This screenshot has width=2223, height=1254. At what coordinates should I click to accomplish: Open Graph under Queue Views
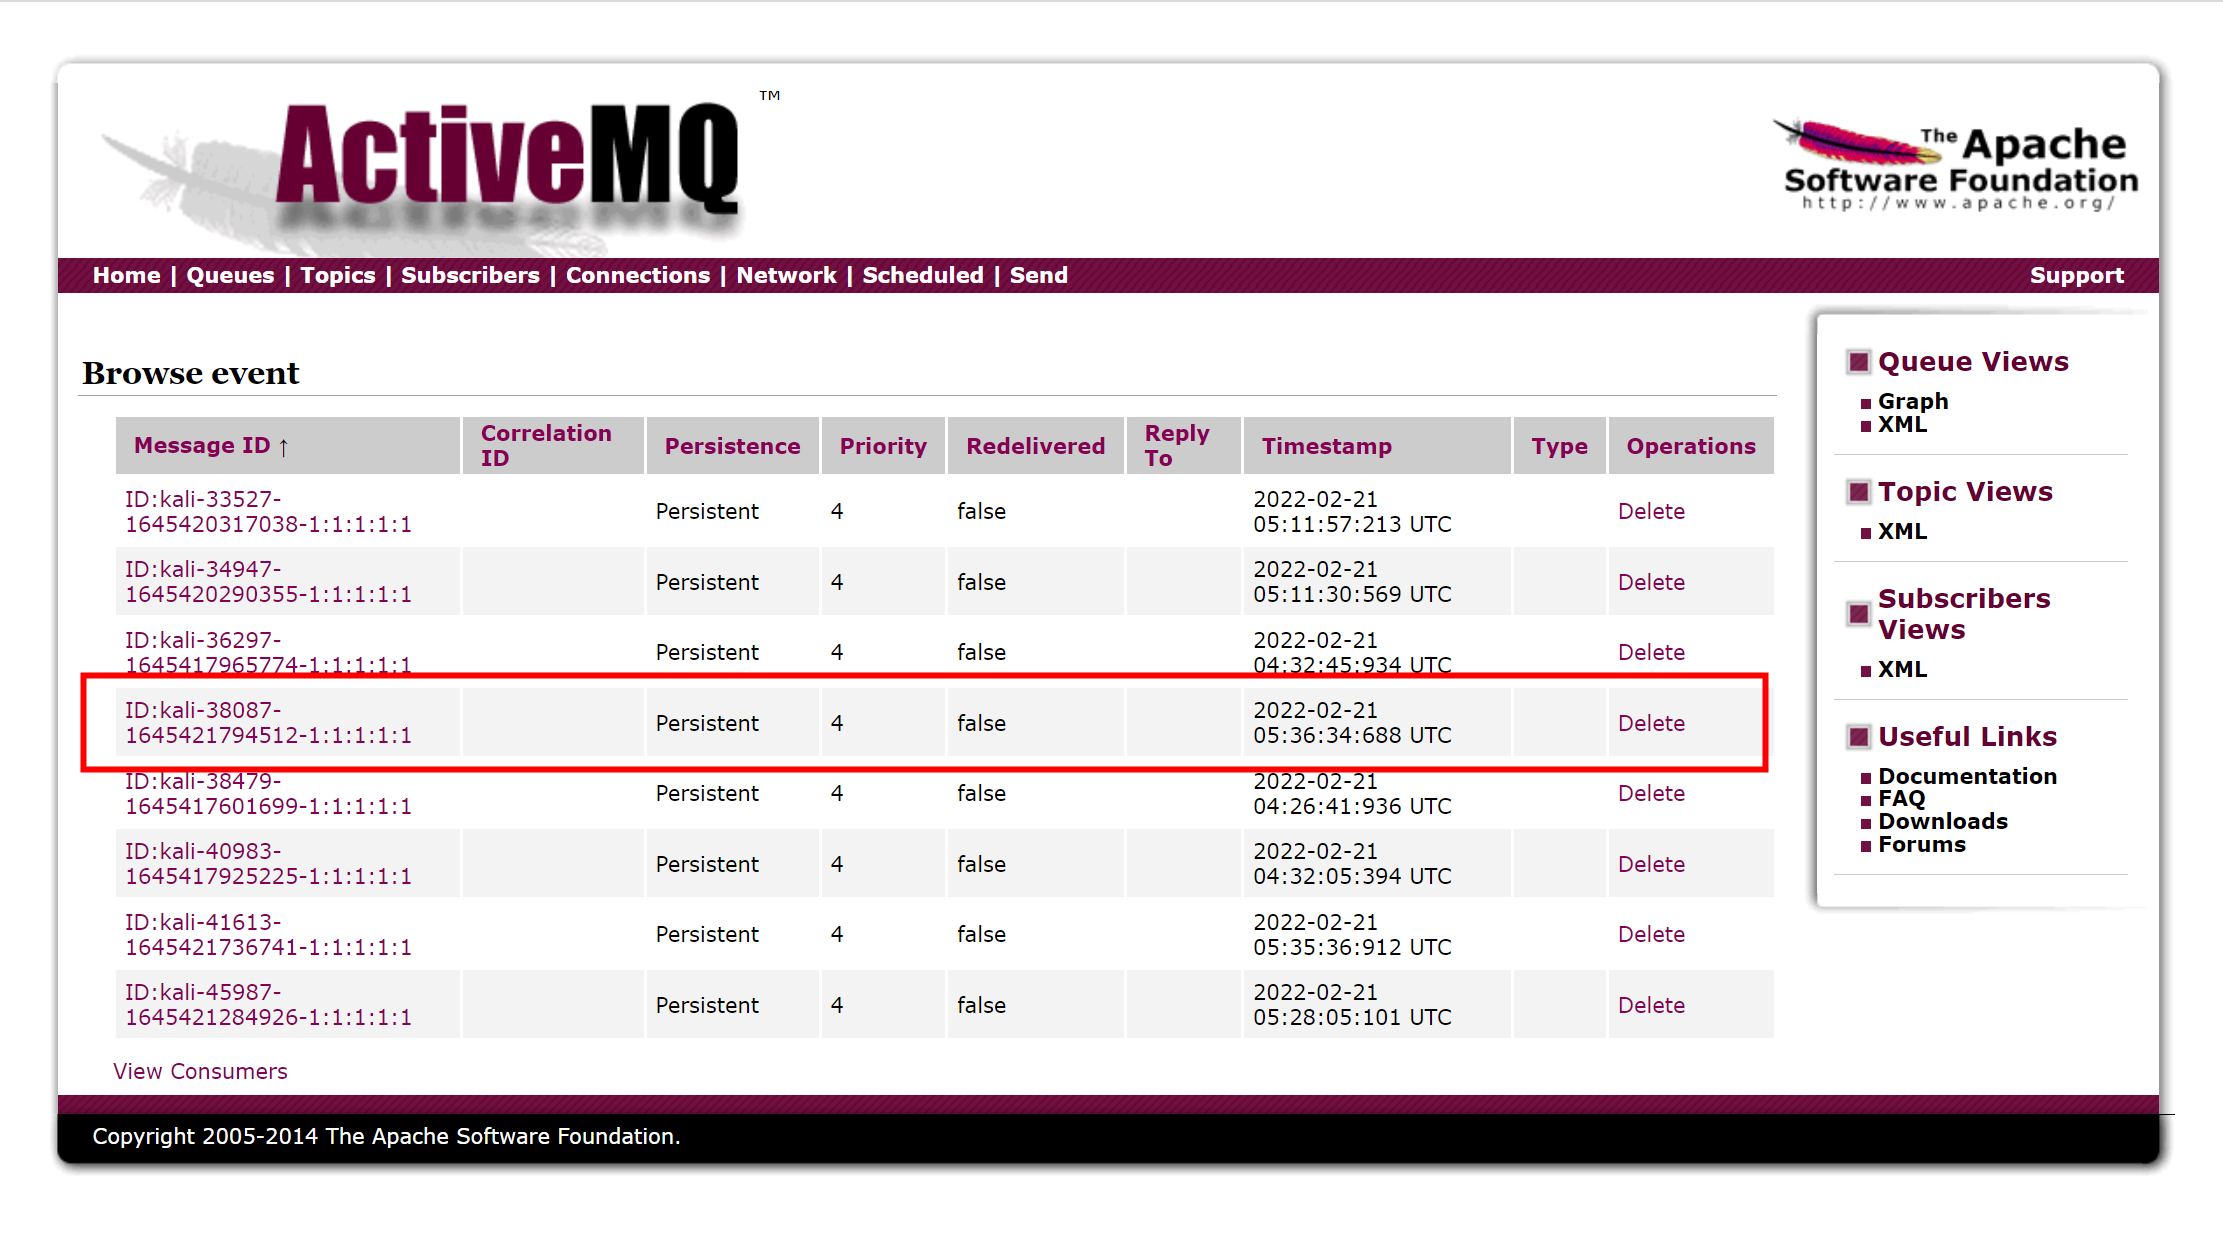(x=1912, y=401)
